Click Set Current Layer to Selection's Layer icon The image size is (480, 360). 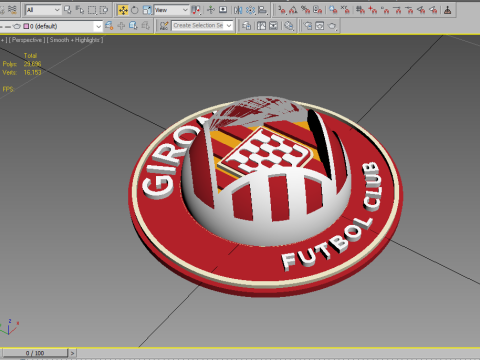click(x=145, y=26)
